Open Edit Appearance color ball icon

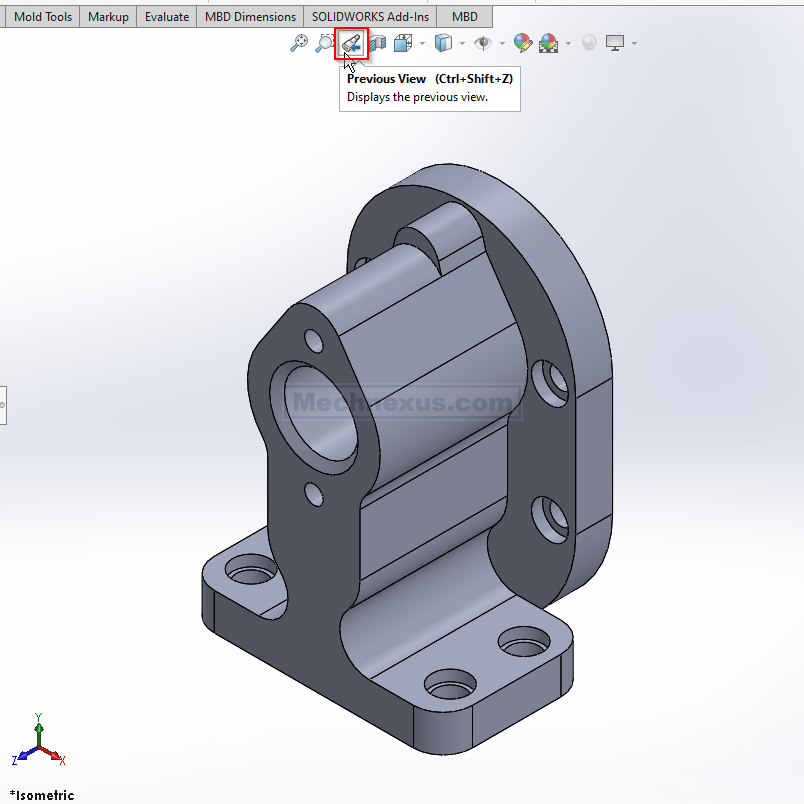(522, 43)
